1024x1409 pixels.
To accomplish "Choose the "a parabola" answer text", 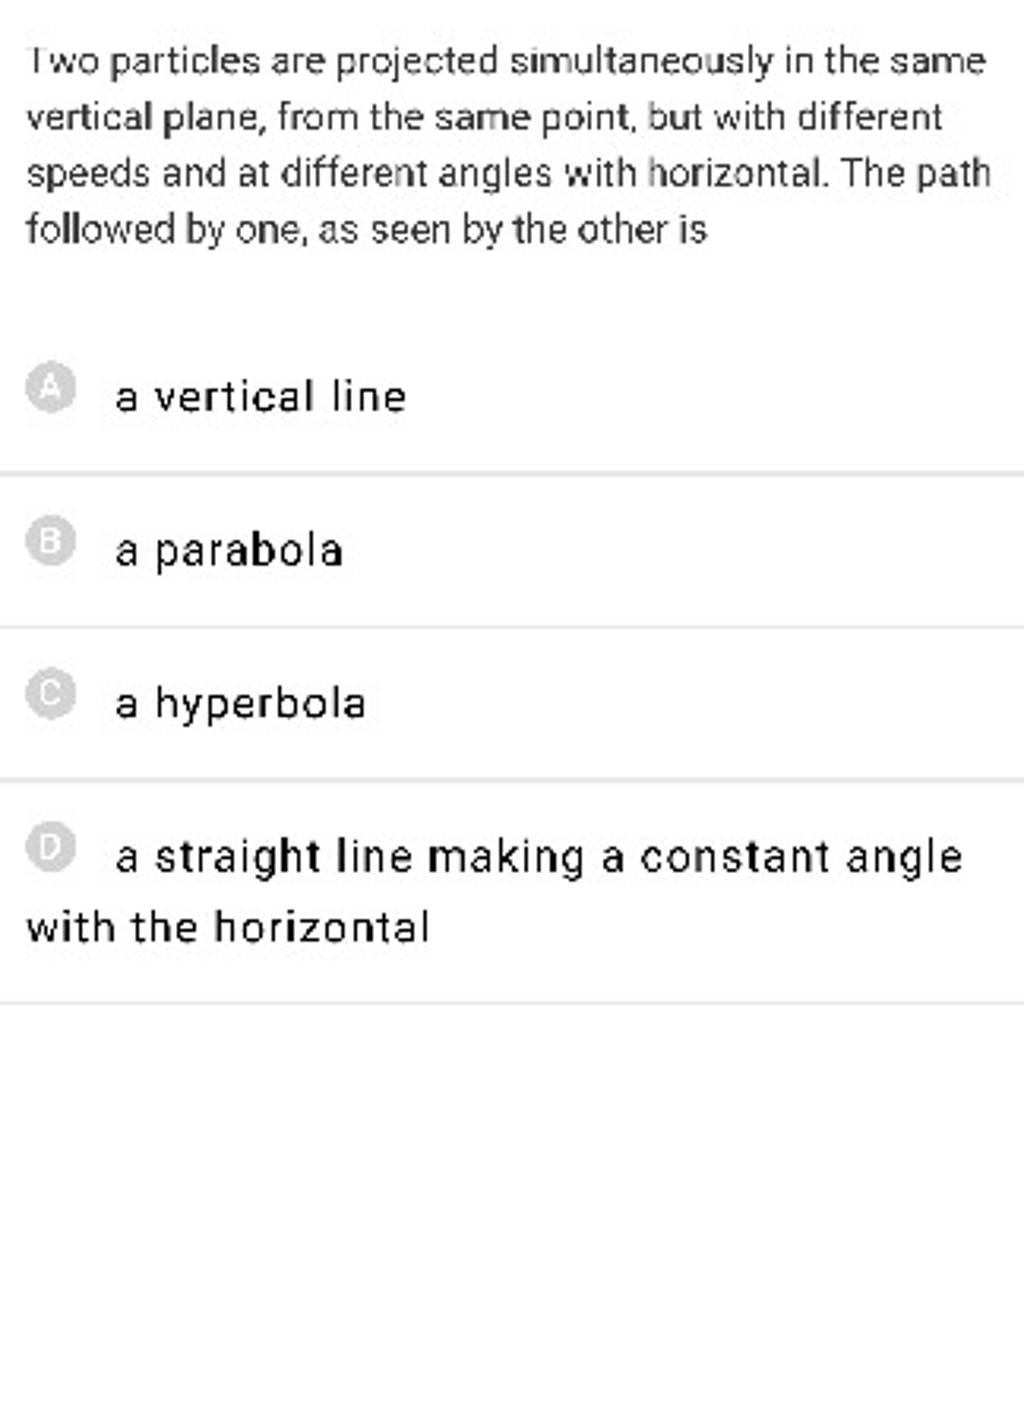I will tap(230, 551).
